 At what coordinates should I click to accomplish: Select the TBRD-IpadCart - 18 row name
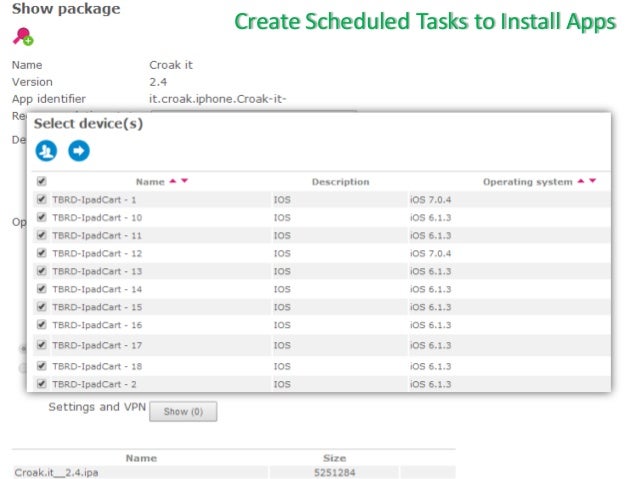click(97, 366)
